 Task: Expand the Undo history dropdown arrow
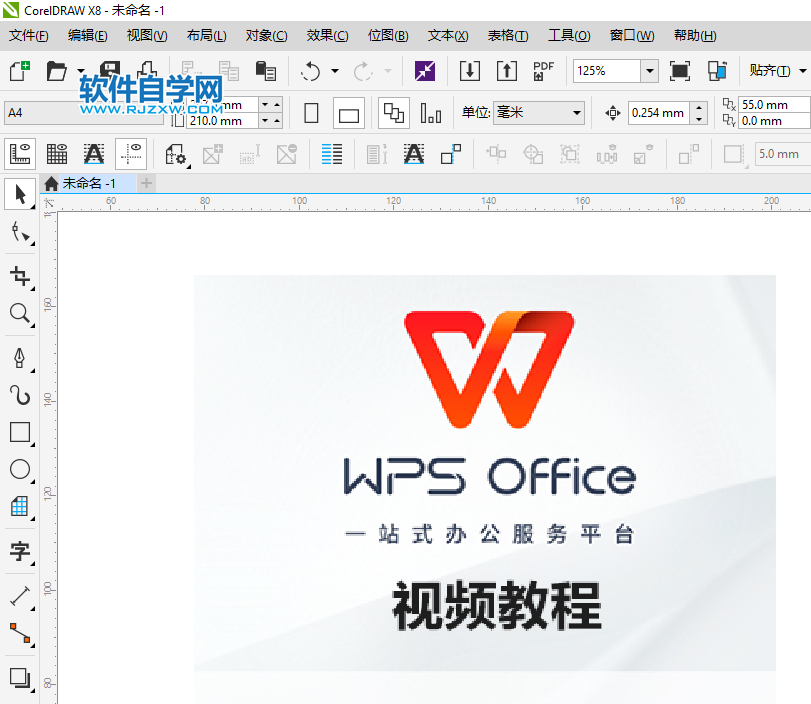coord(335,71)
